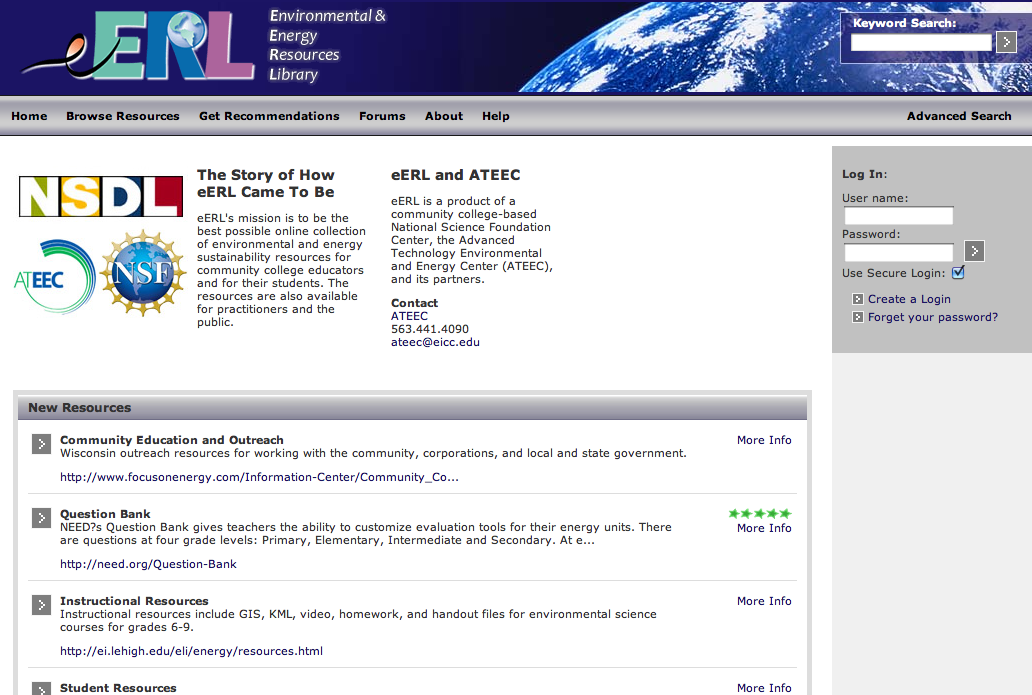Click the NSDL logo image
The height and width of the screenshot is (695, 1032).
tap(101, 196)
